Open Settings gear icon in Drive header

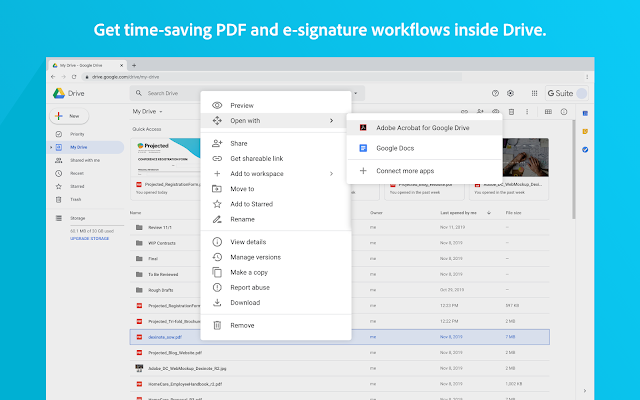click(511, 93)
